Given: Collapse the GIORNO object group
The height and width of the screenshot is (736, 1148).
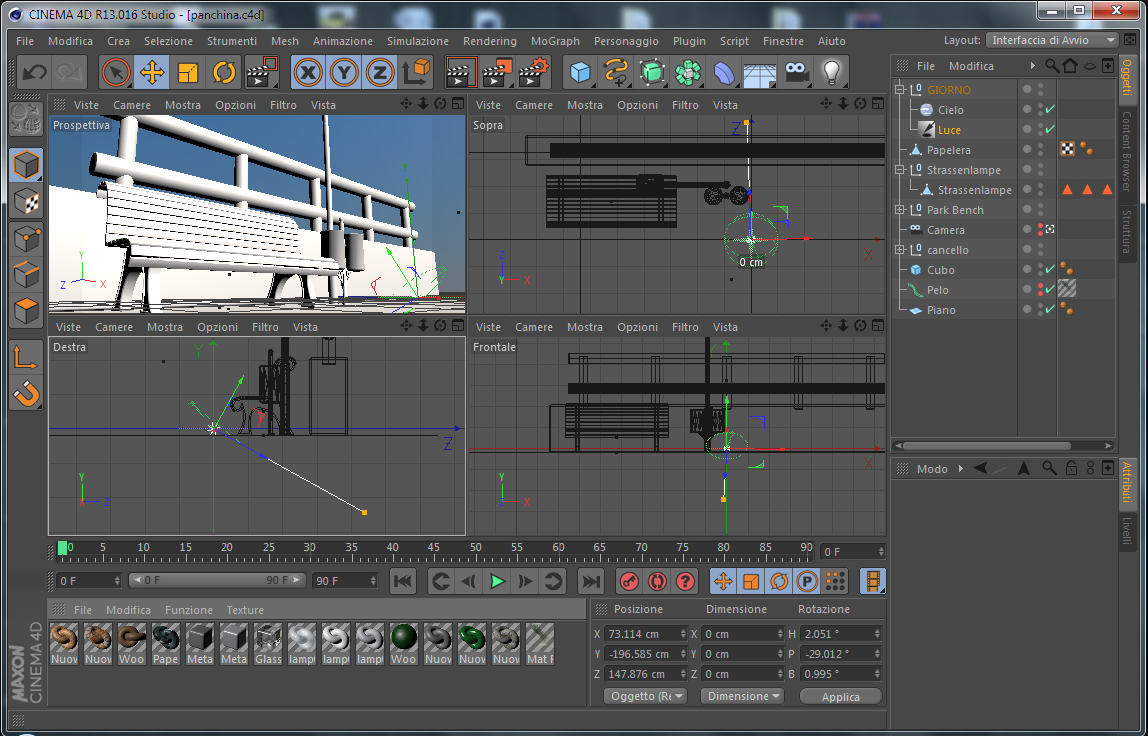Looking at the screenshot, I should (901, 90).
